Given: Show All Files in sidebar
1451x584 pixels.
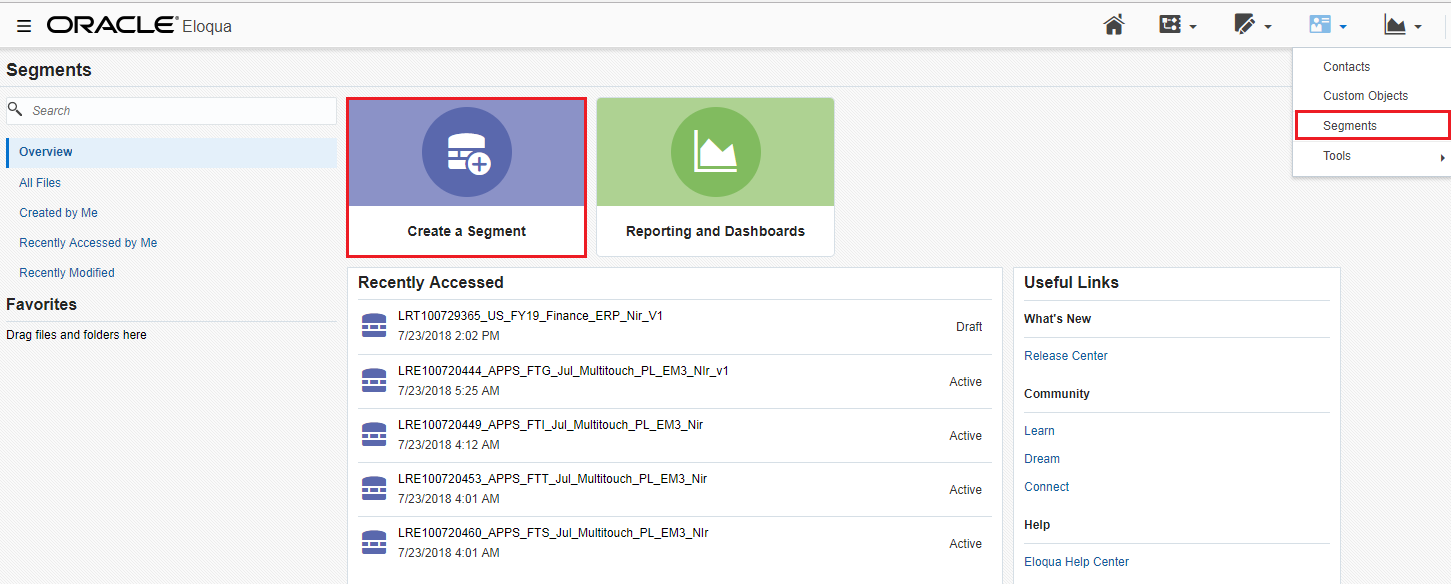Looking at the screenshot, I should (40, 183).
